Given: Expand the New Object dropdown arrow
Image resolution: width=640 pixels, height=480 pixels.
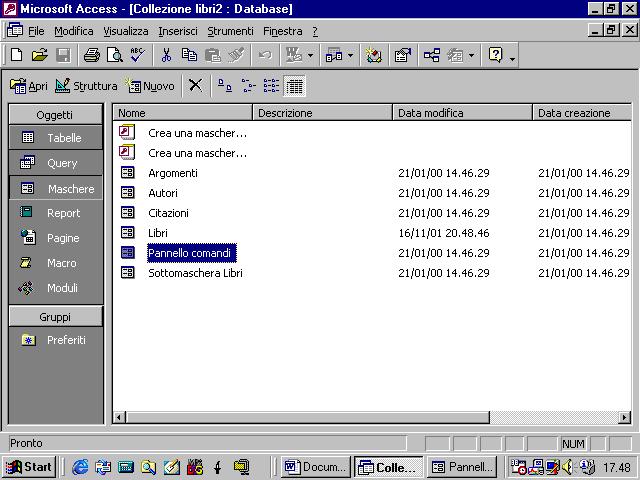Looking at the screenshot, I should (x=471, y=55).
